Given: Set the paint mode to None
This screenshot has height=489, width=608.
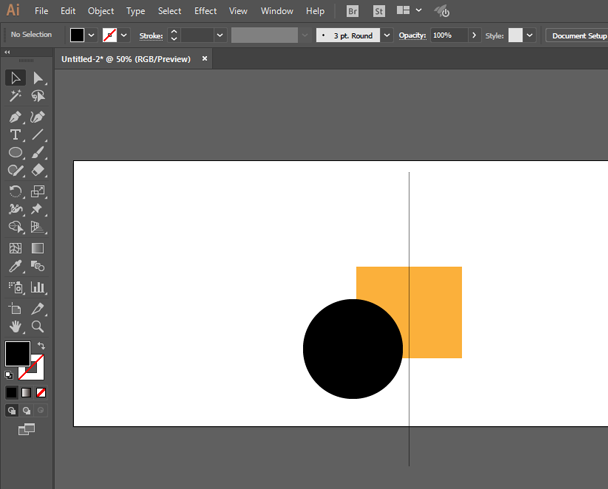Looking at the screenshot, I should tap(41, 393).
